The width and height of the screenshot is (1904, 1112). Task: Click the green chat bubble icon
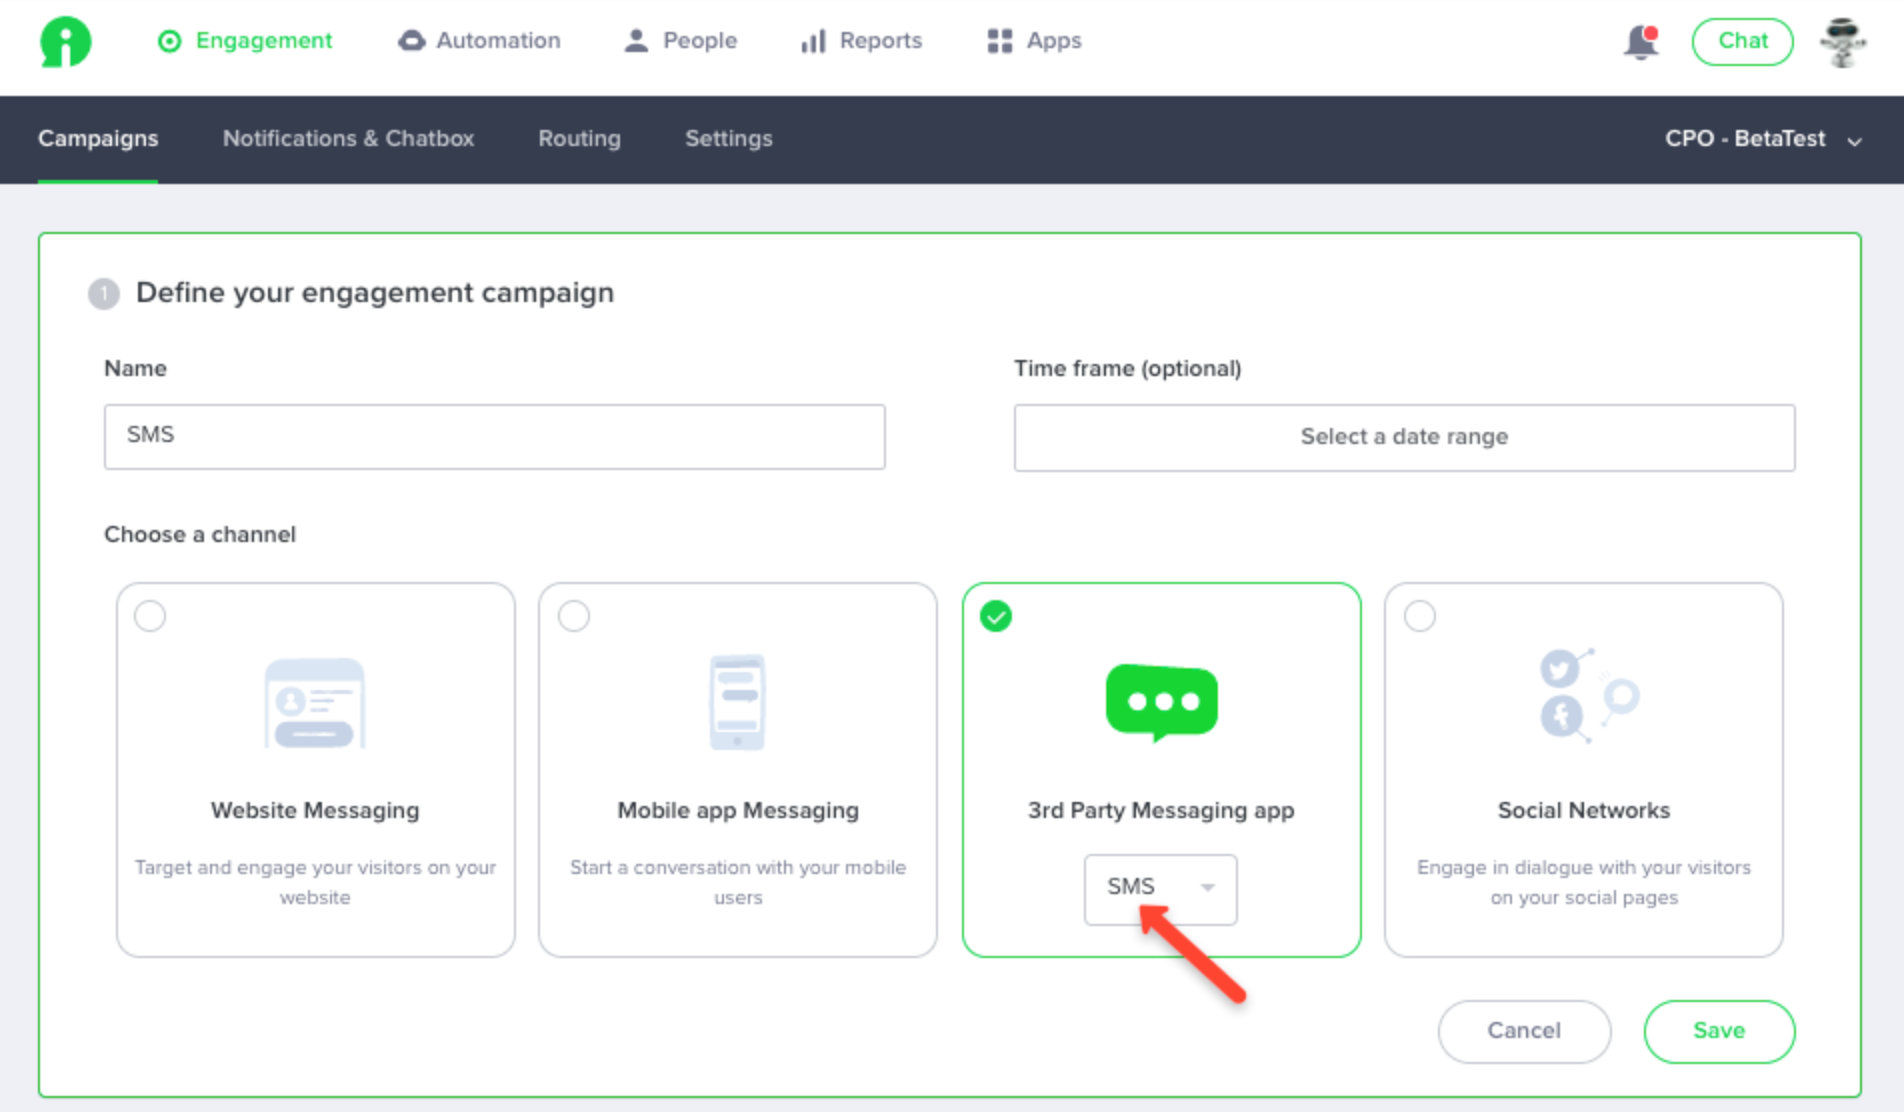tap(1161, 702)
